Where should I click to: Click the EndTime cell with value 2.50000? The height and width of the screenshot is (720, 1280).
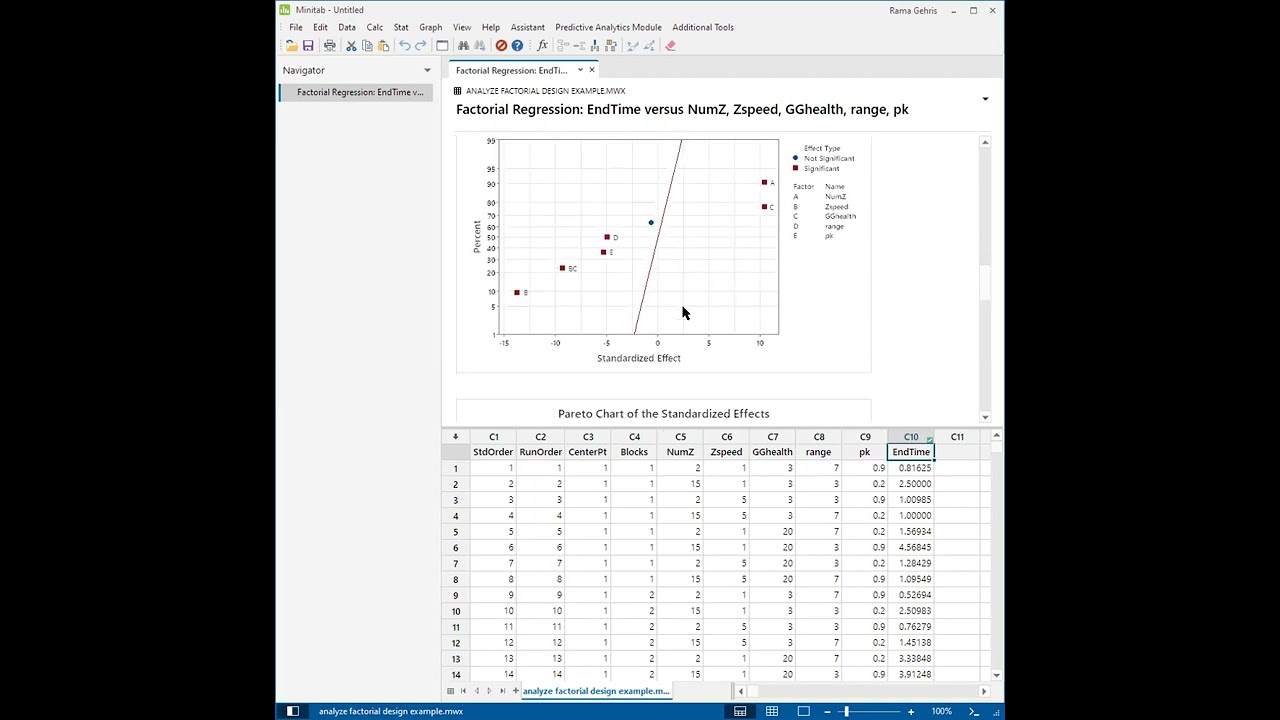(911, 484)
